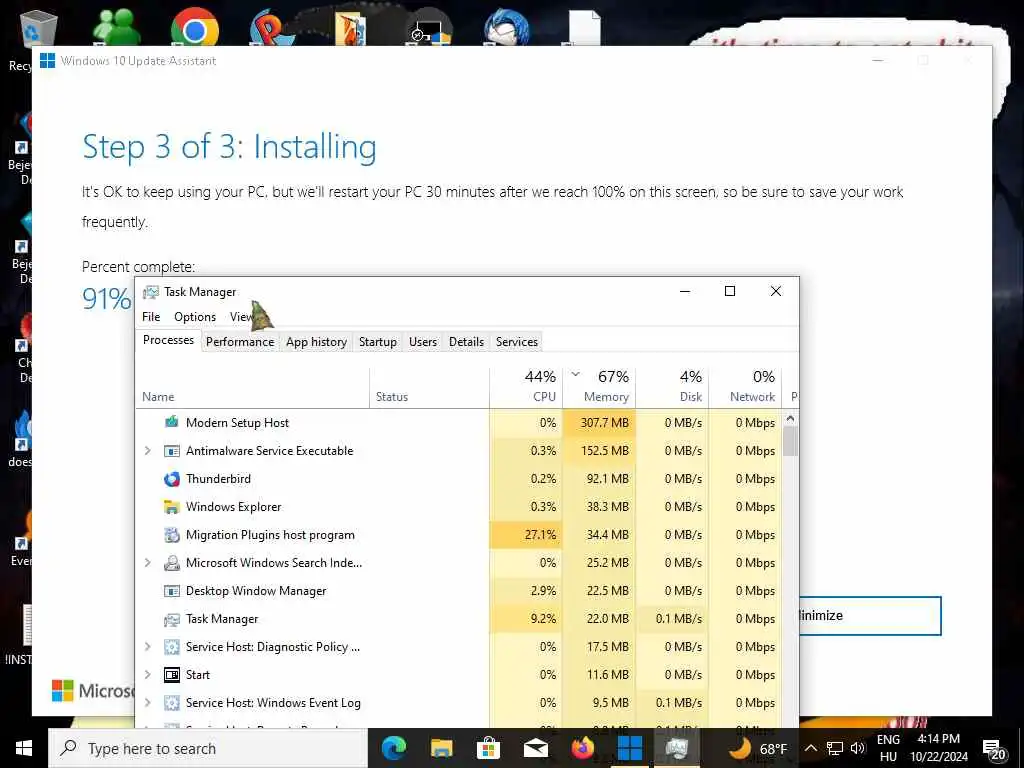Click the Start process icon in list

tap(172, 675)
